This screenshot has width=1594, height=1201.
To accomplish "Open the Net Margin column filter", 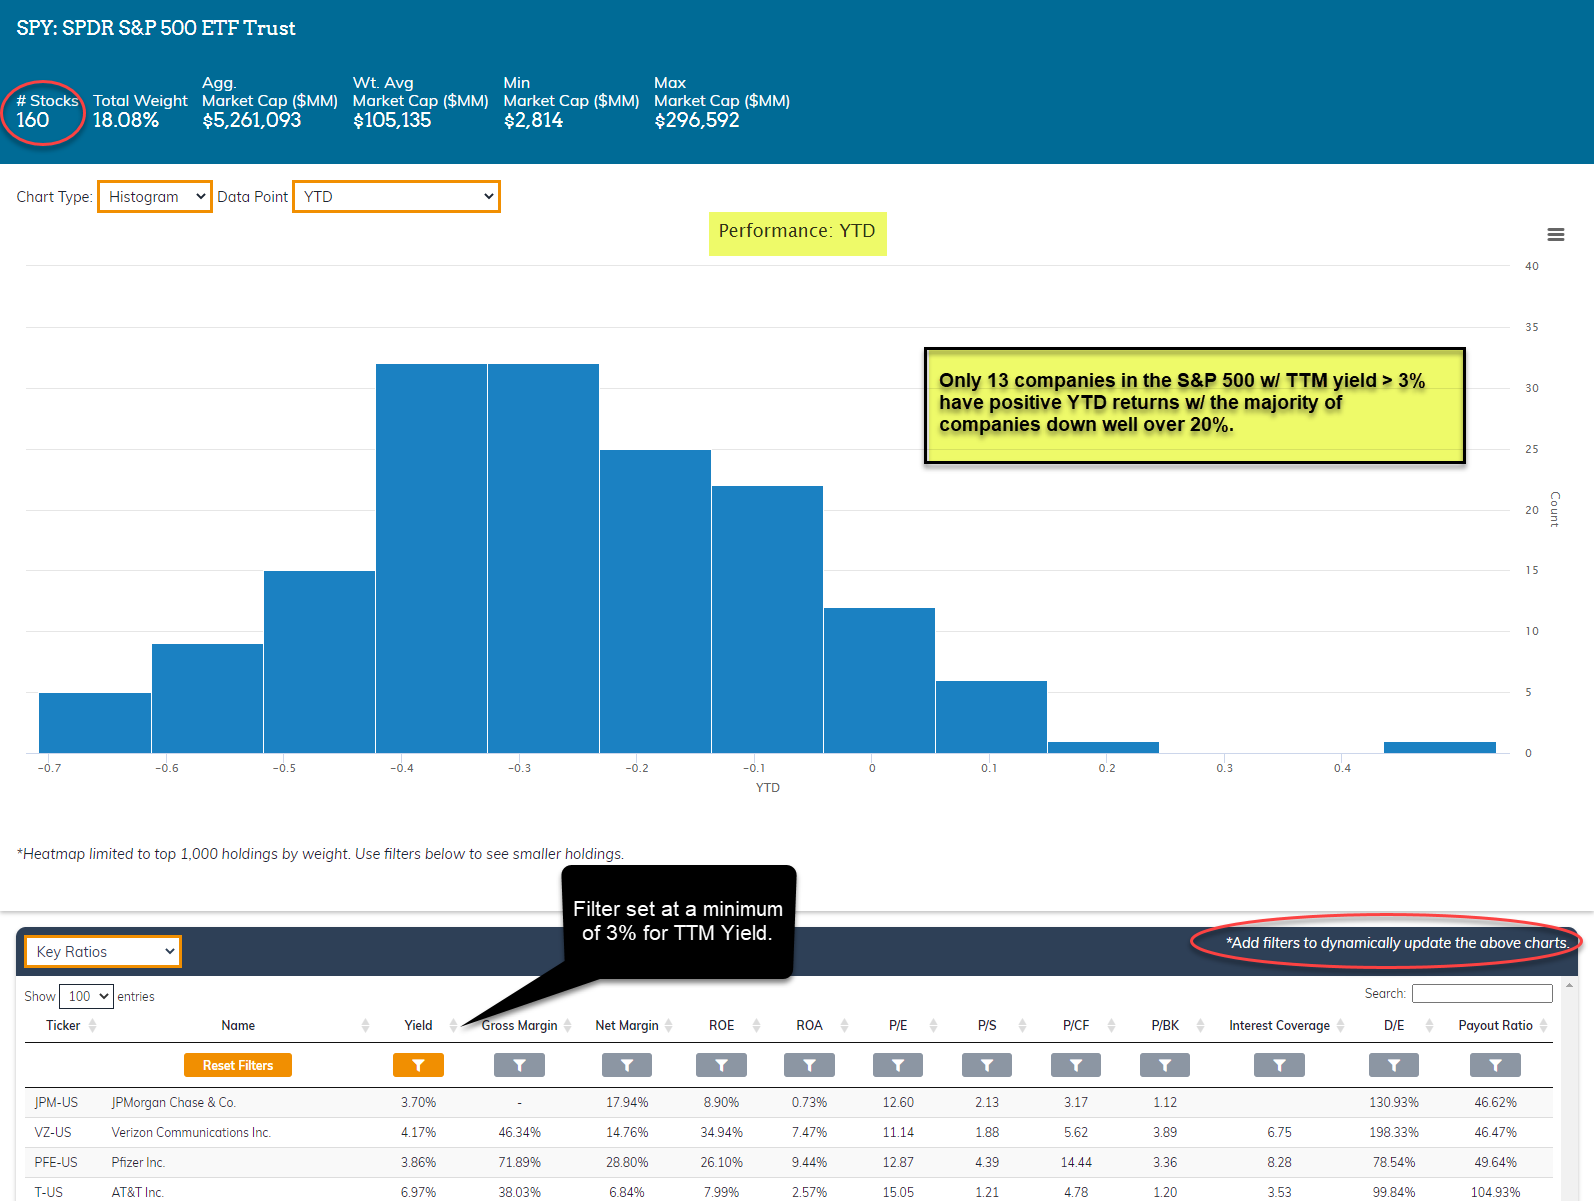I will tap(627, 1065).
